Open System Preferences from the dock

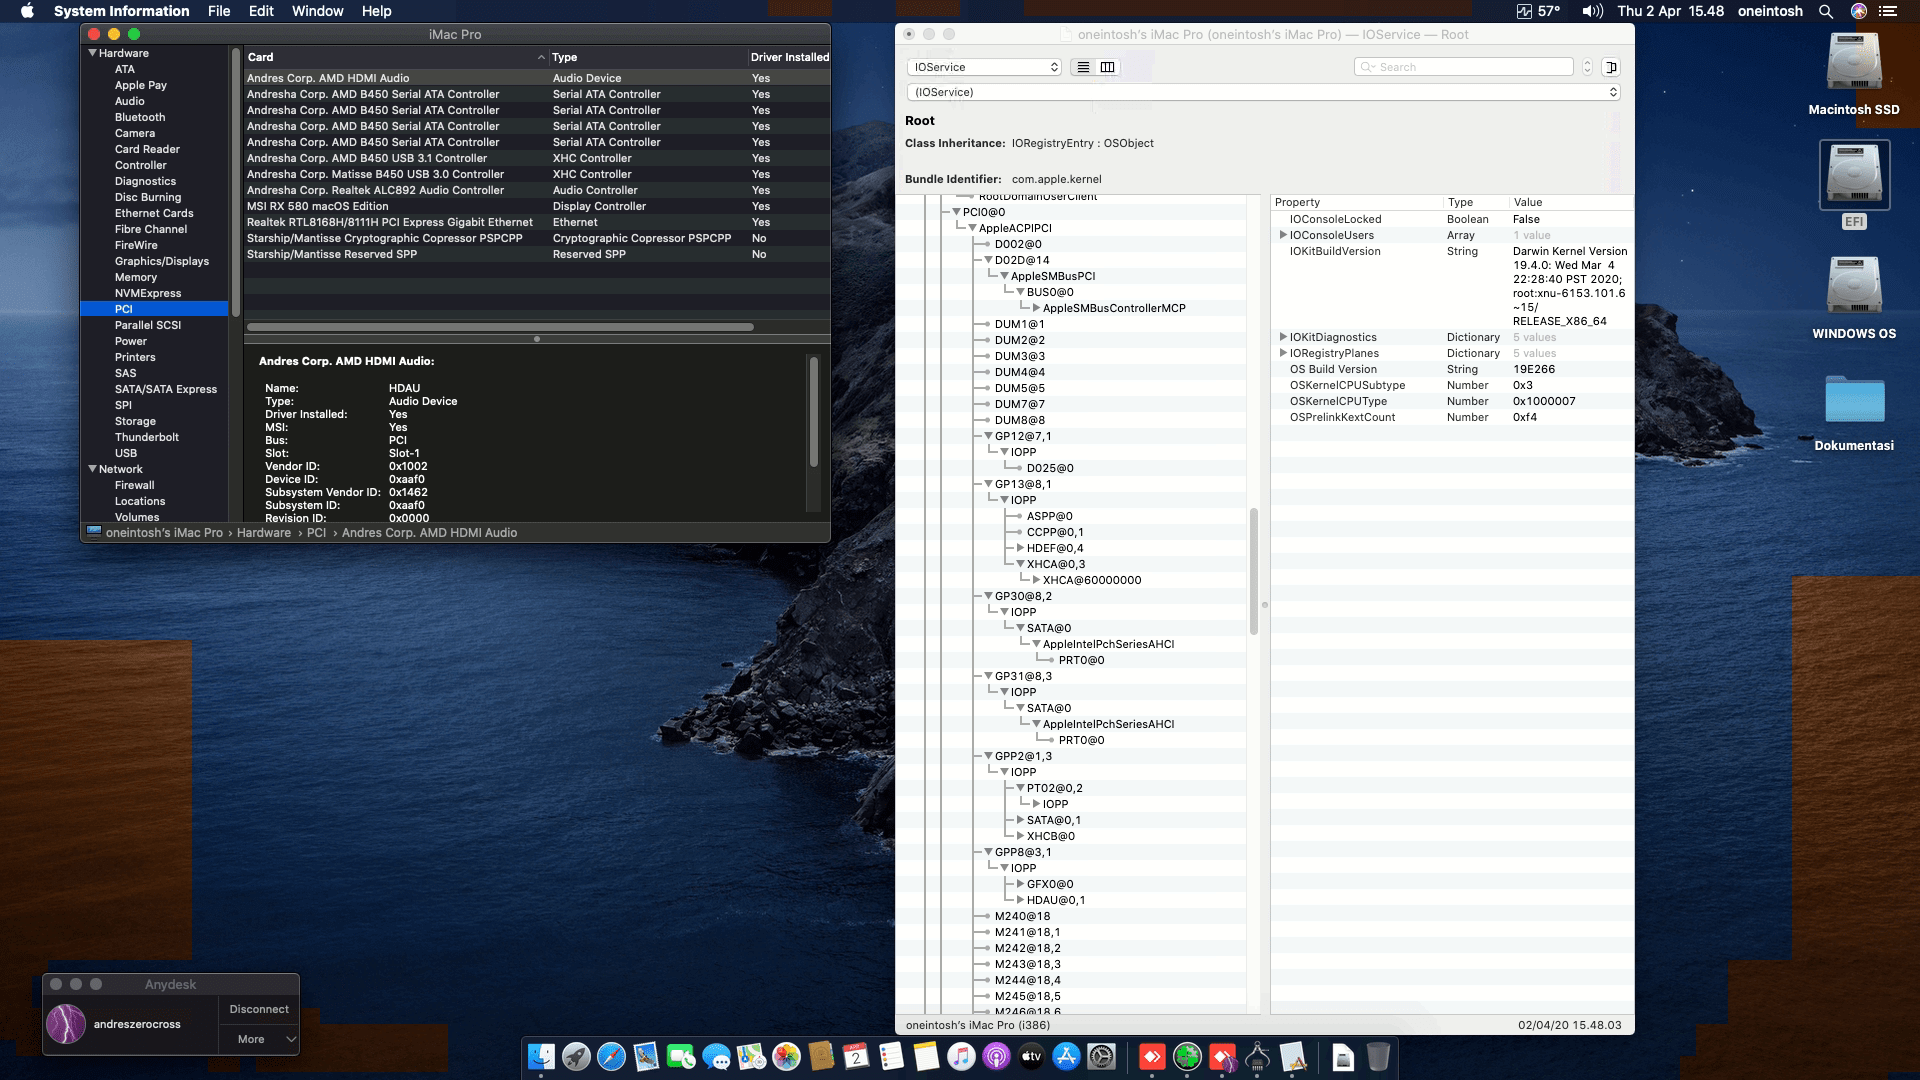(1101, 1057)
